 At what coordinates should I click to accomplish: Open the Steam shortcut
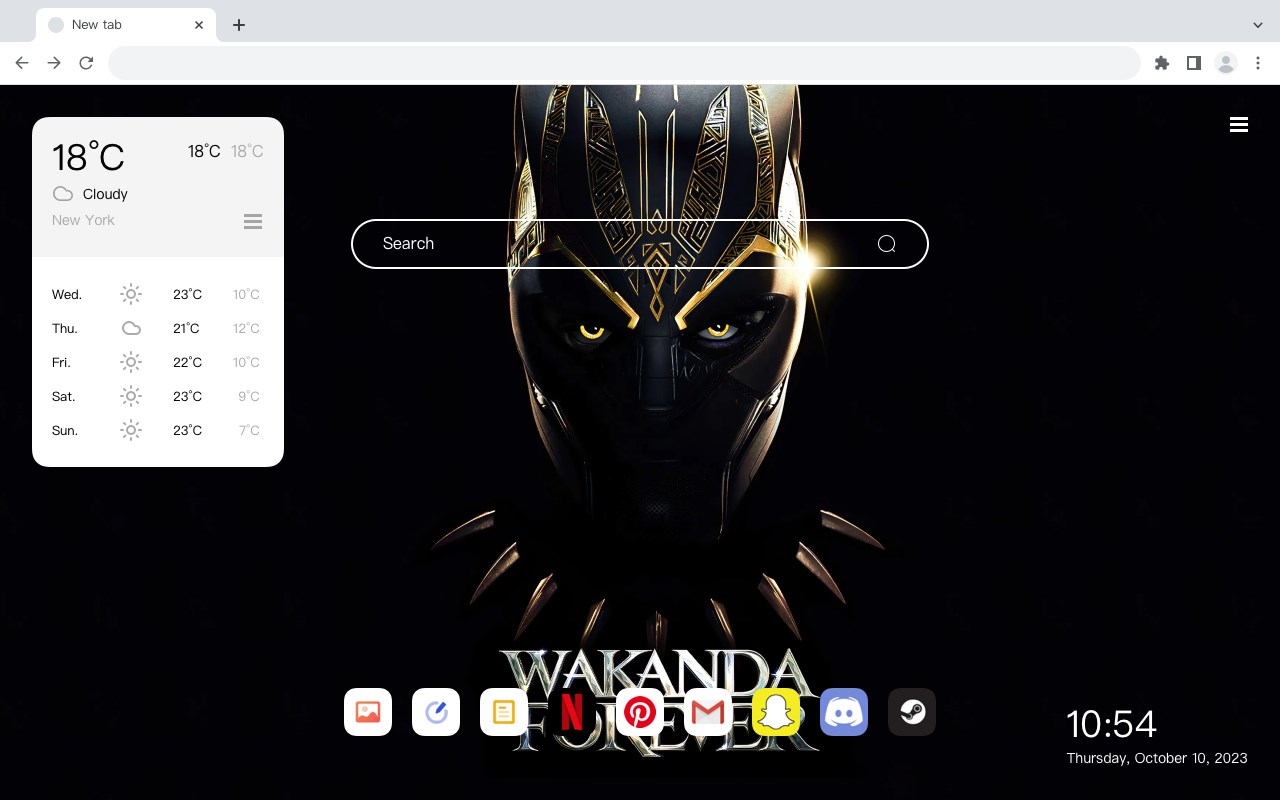912,712
